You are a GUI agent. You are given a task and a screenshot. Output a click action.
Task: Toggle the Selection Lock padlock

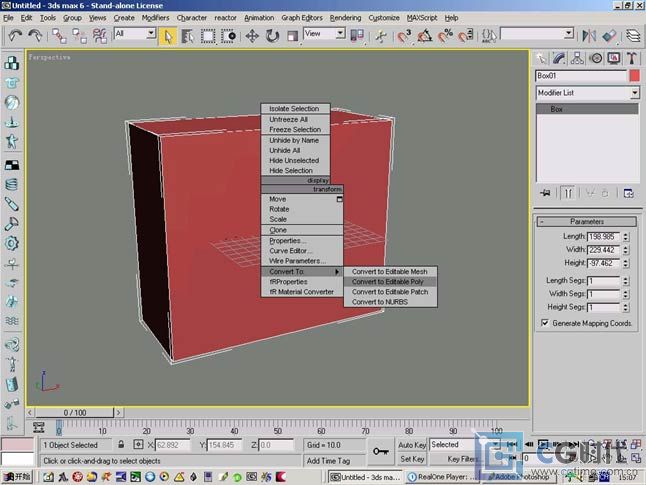[x=121, y=445]
